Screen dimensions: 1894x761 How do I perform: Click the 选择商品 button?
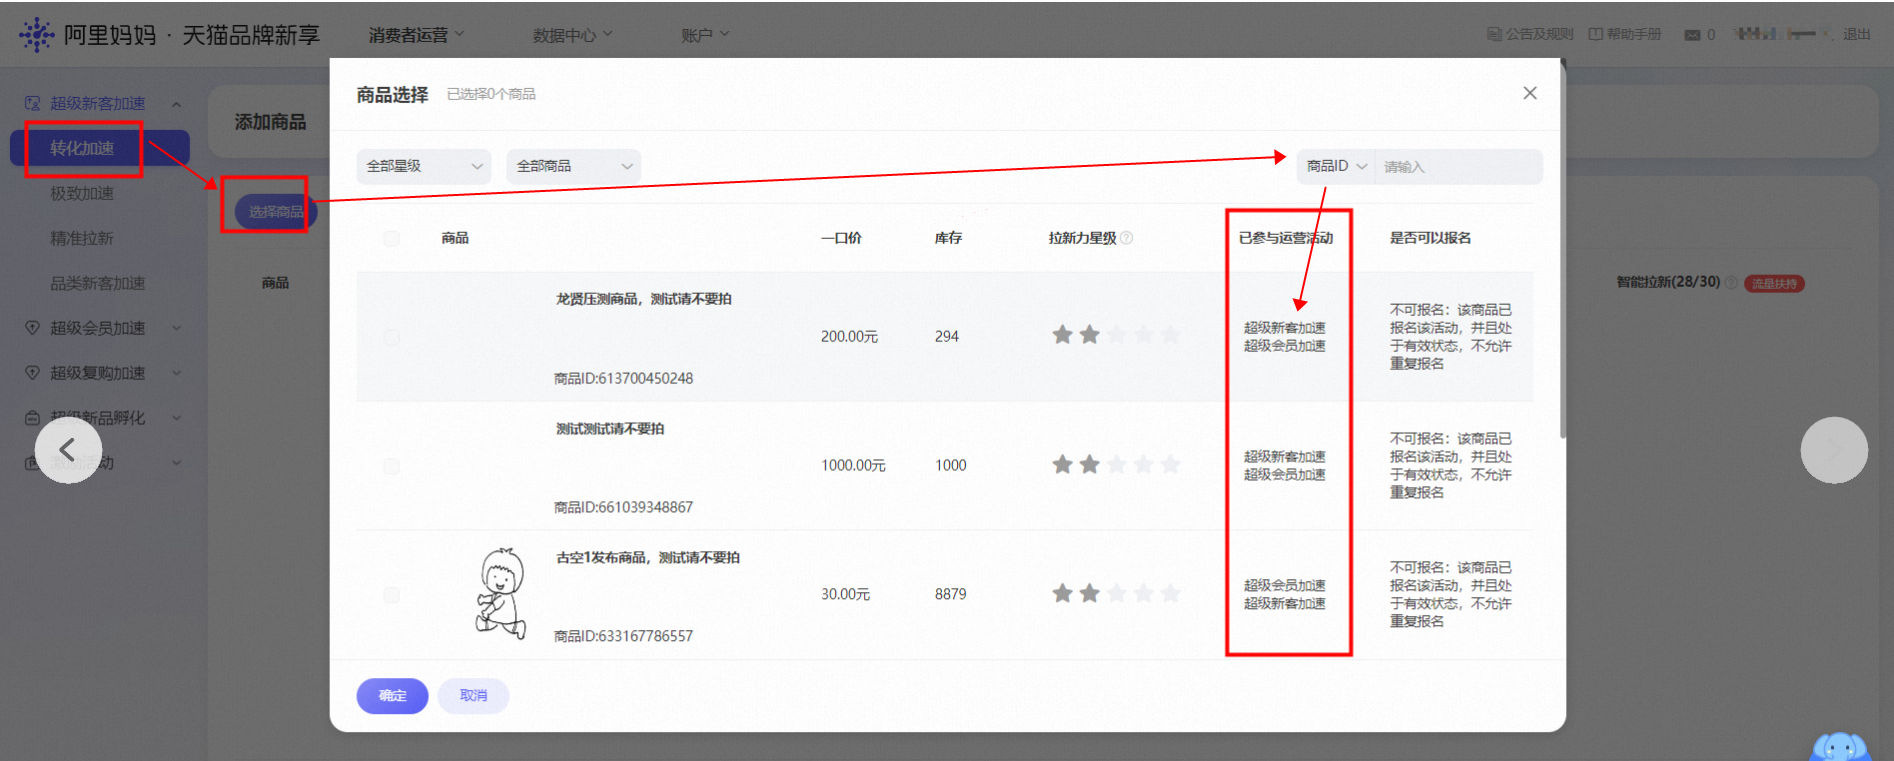coord(276,212)
